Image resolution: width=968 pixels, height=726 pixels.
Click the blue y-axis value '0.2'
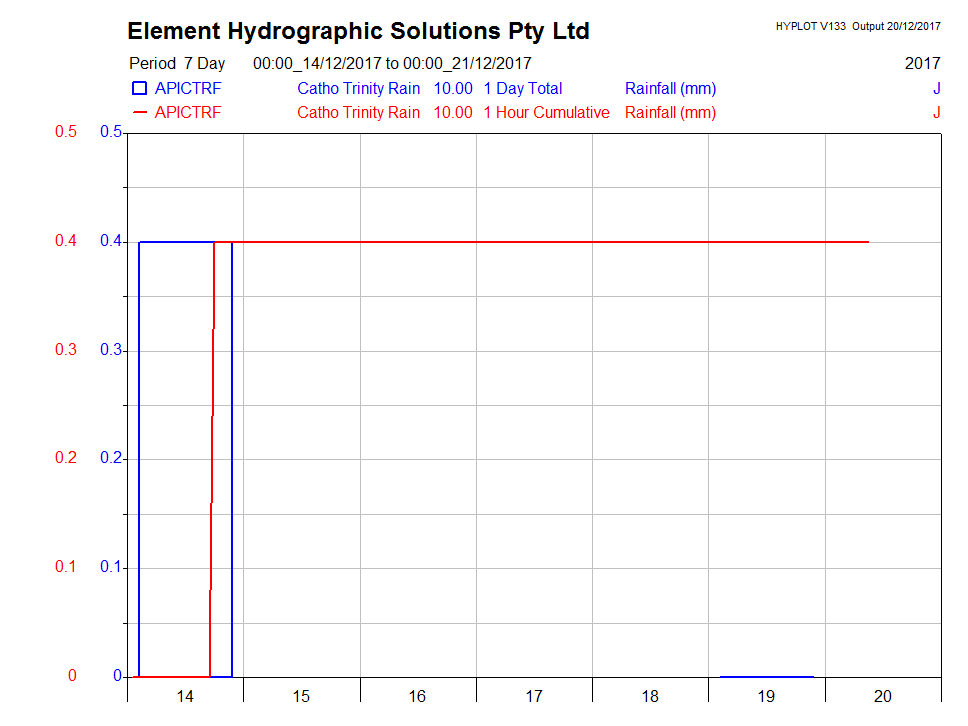click(111, 459)
